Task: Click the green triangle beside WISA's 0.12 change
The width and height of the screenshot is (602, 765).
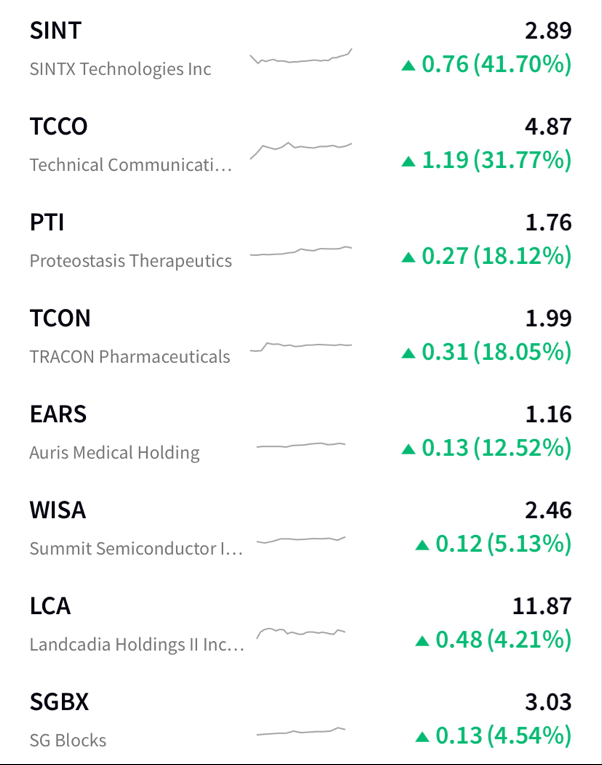Action: (422, 545)
